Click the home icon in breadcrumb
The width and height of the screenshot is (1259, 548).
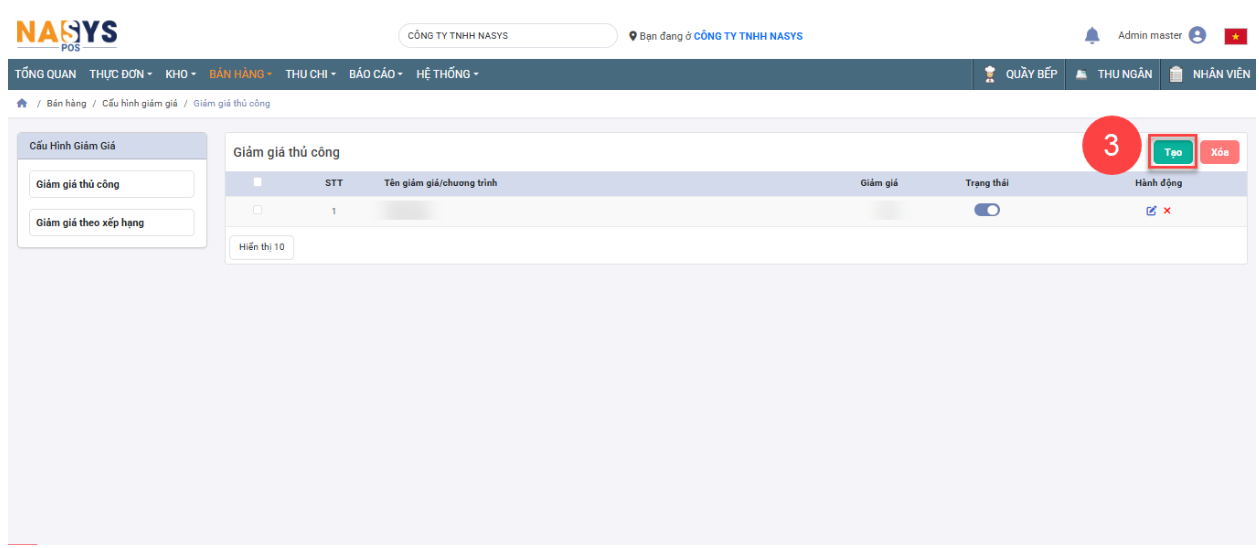[x=22, y=104]
